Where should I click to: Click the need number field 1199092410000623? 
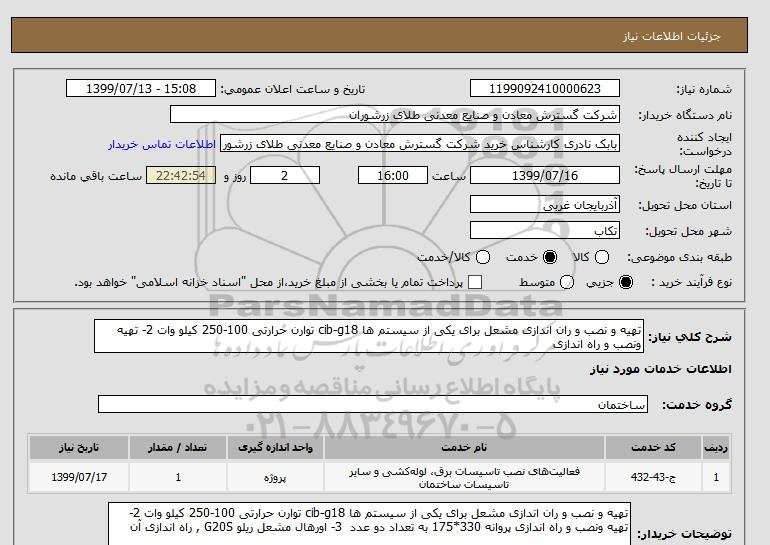coord(545,89)
